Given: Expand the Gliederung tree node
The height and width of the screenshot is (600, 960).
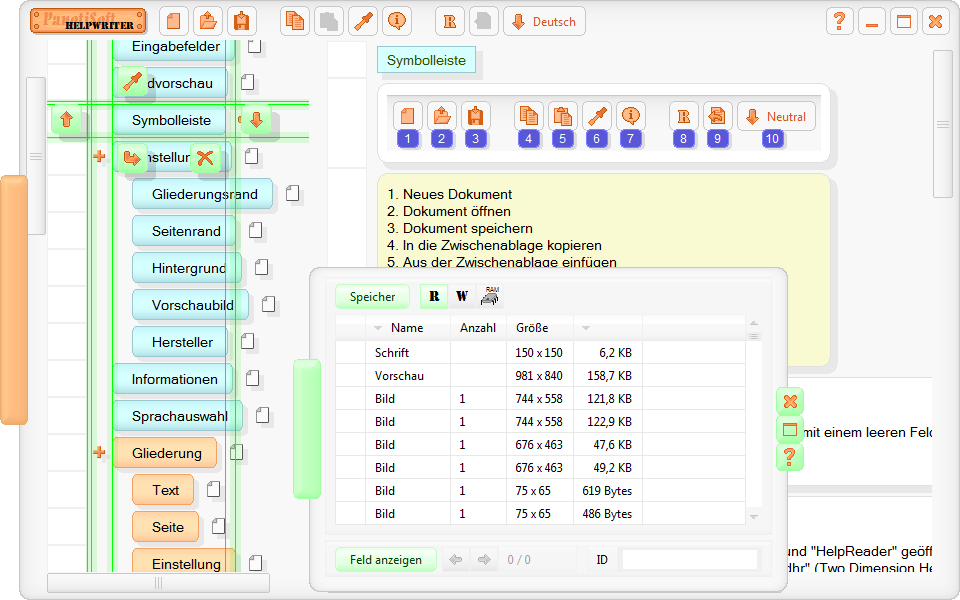Looking at the screenshot, I should pyautogui.click(x=99, y=453).
